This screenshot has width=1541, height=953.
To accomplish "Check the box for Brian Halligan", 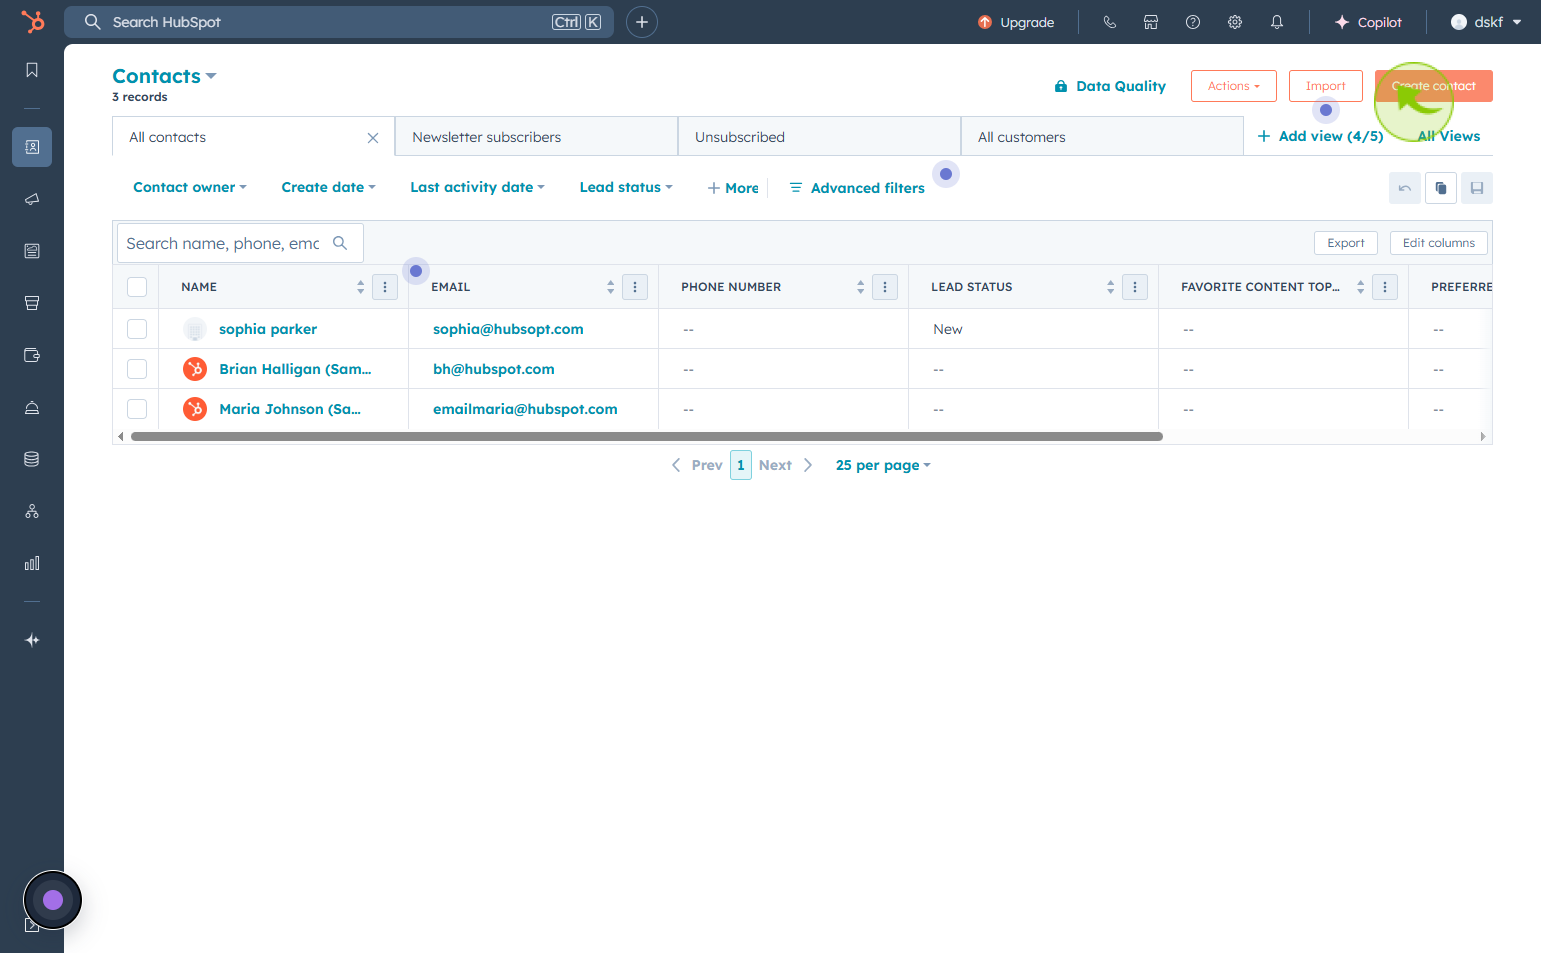I will coord(137,369).
